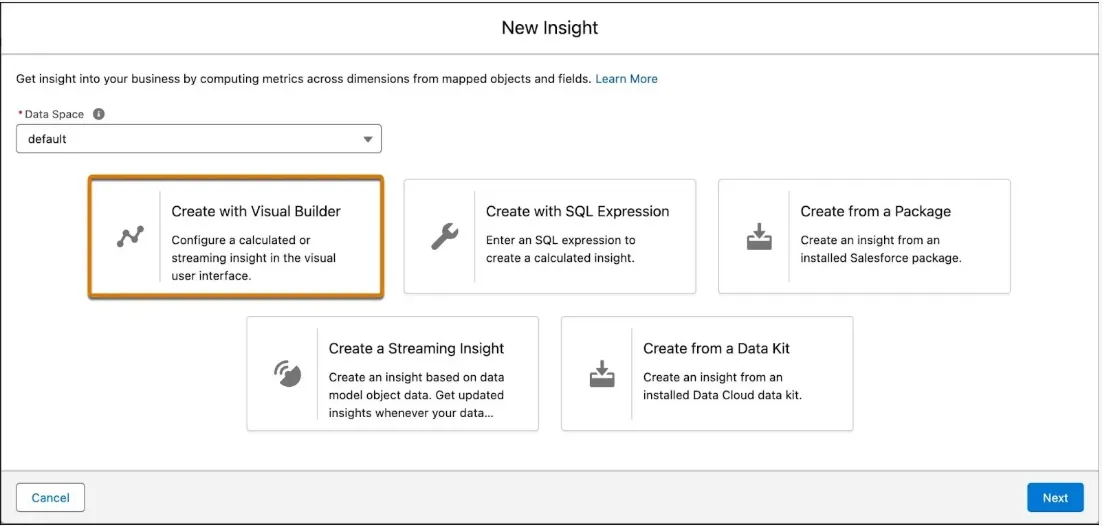The height and width of the screenshot is (526, 1102).
Task: Click the SQL Expression description text
Action: [561, 249]
